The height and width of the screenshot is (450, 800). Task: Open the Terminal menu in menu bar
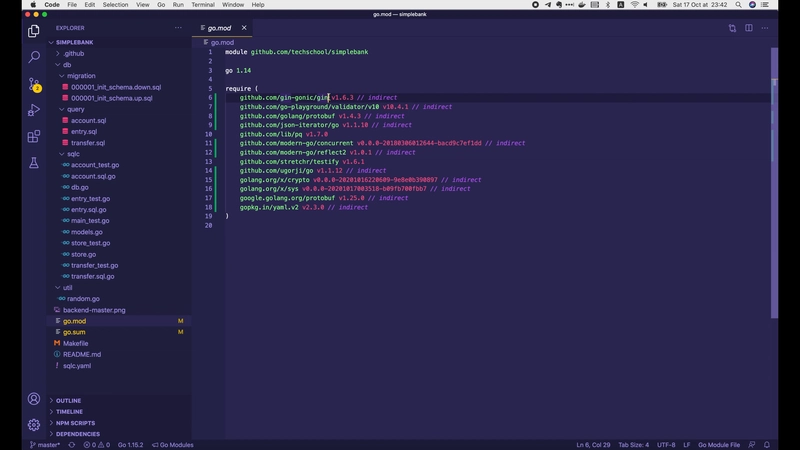pyautogui.click(x=204, y=5)
